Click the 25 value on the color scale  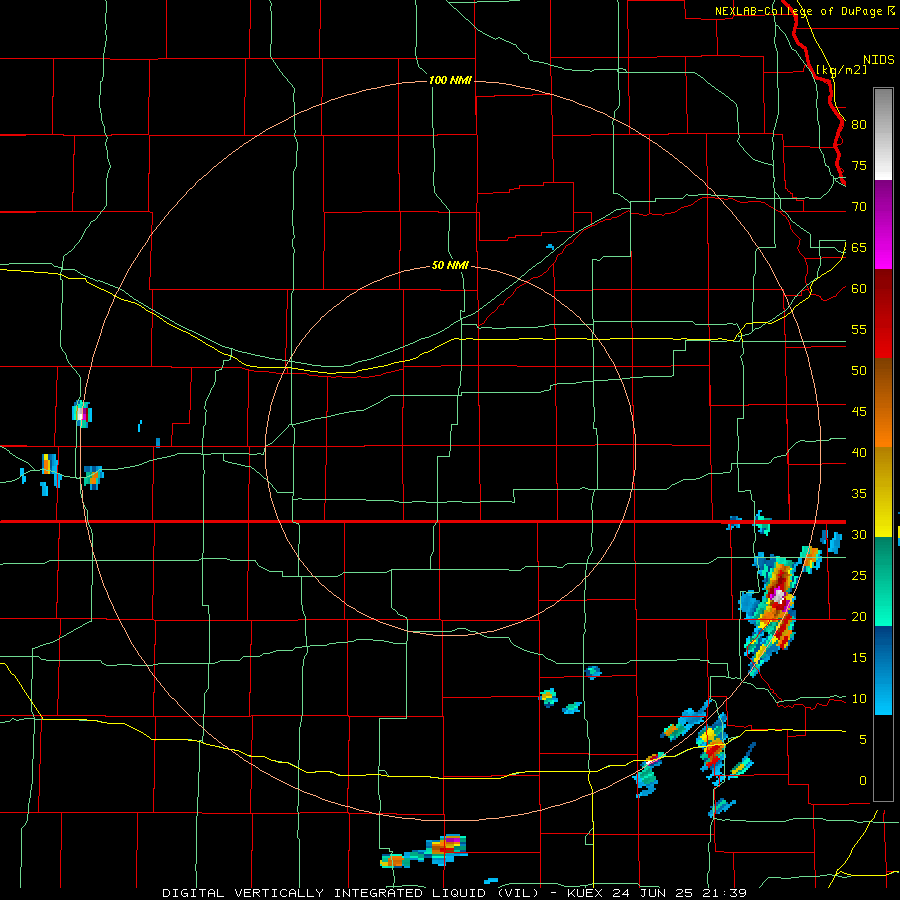tap(859, 575)
